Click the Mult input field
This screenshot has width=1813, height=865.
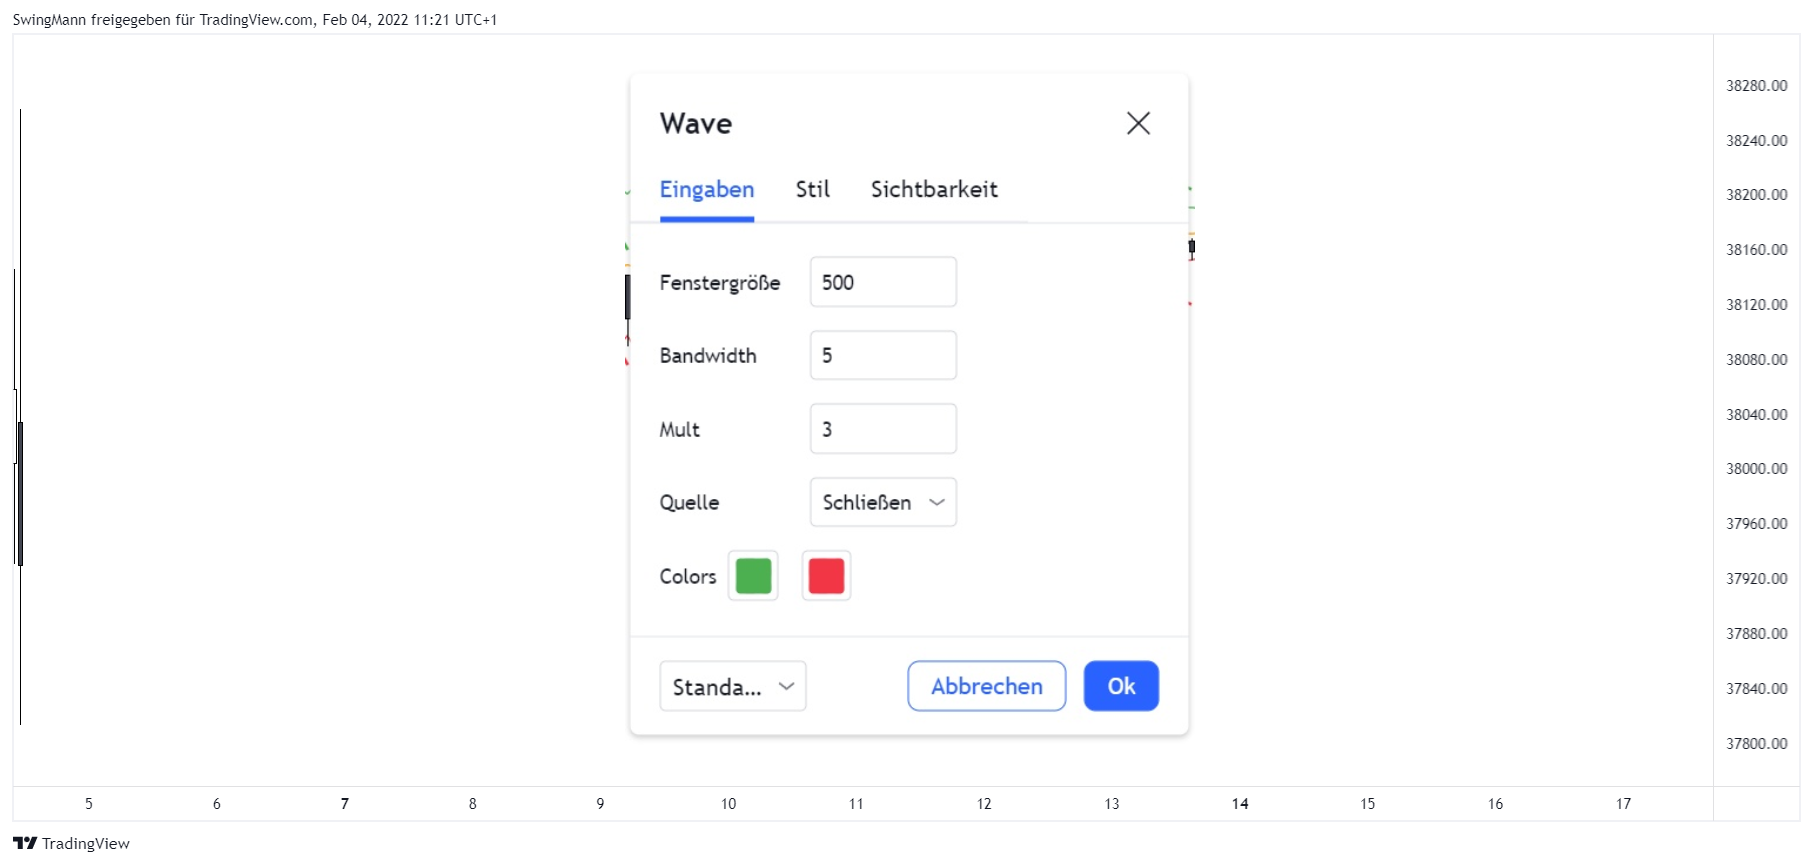883,429
